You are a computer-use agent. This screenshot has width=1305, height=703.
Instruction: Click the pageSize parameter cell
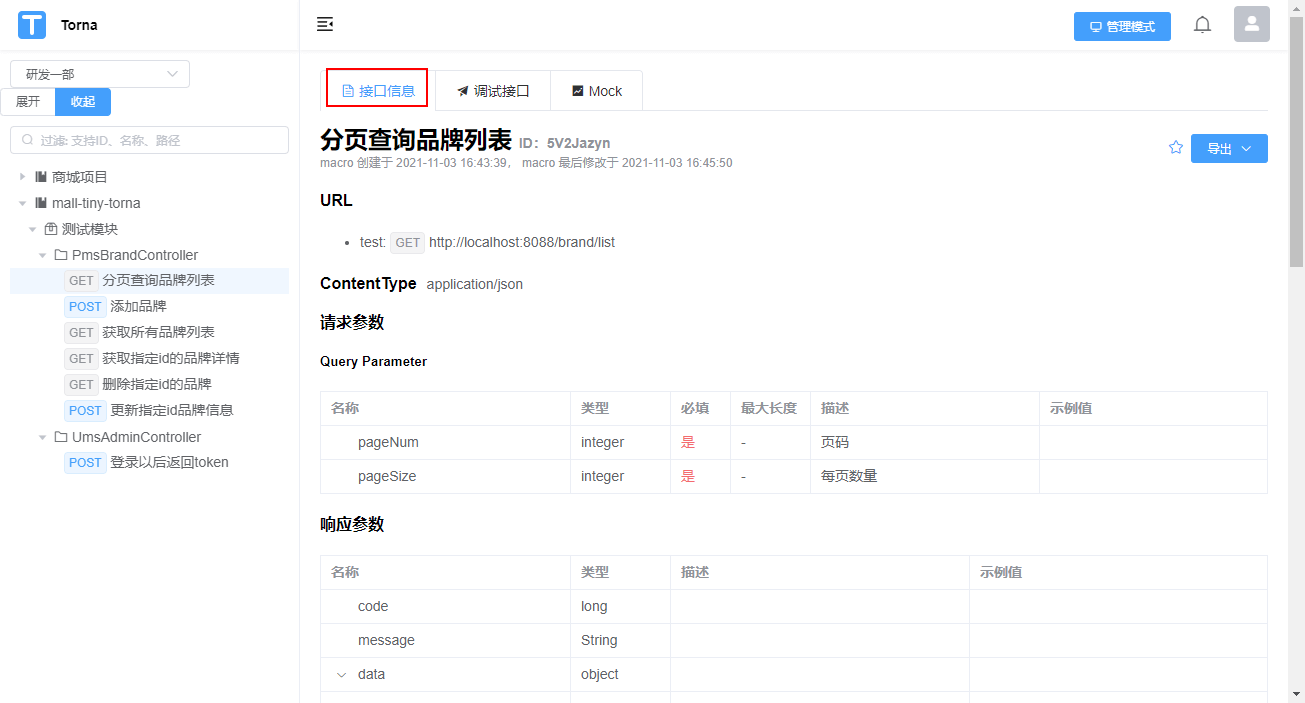[x=445, y=476]
